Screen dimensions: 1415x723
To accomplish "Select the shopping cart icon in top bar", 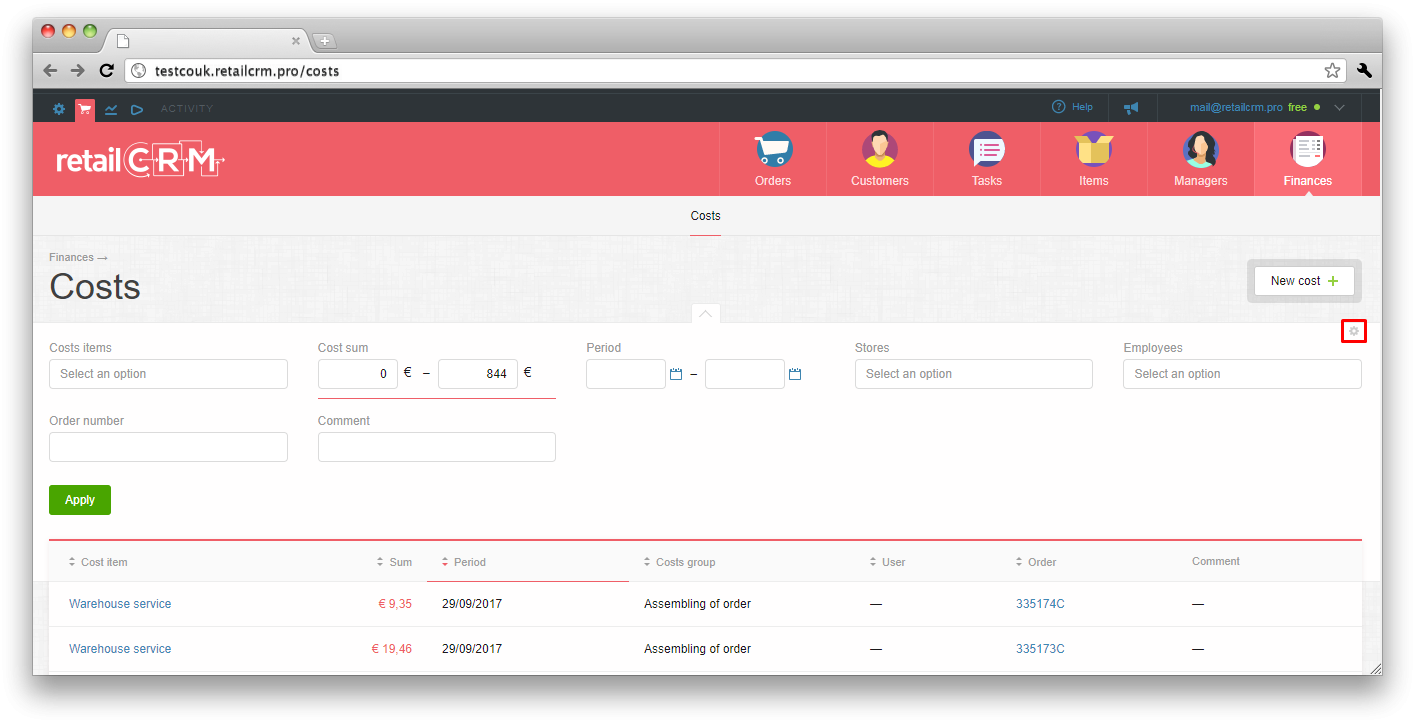I will tap(85, 109).
